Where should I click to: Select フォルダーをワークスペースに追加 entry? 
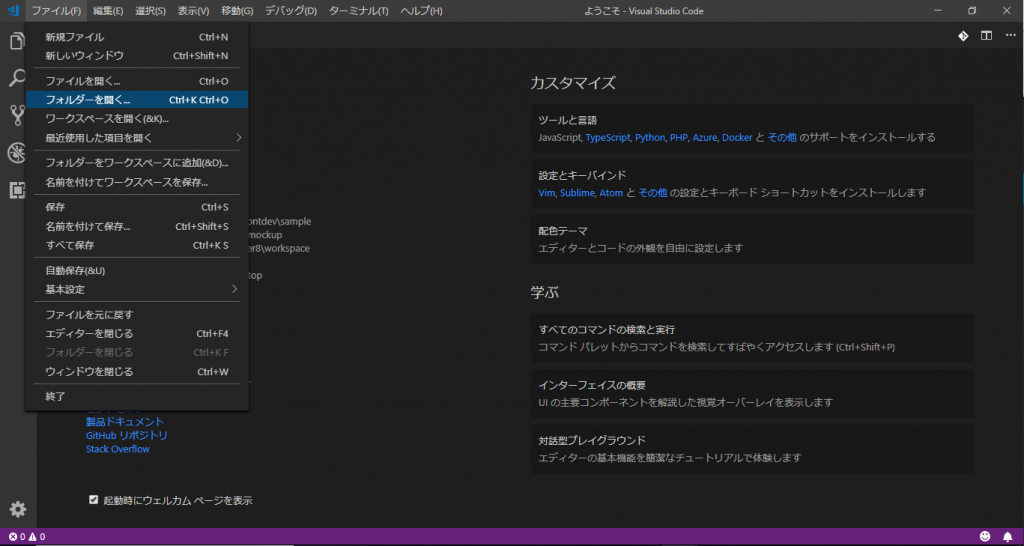(x=137, y=163)
